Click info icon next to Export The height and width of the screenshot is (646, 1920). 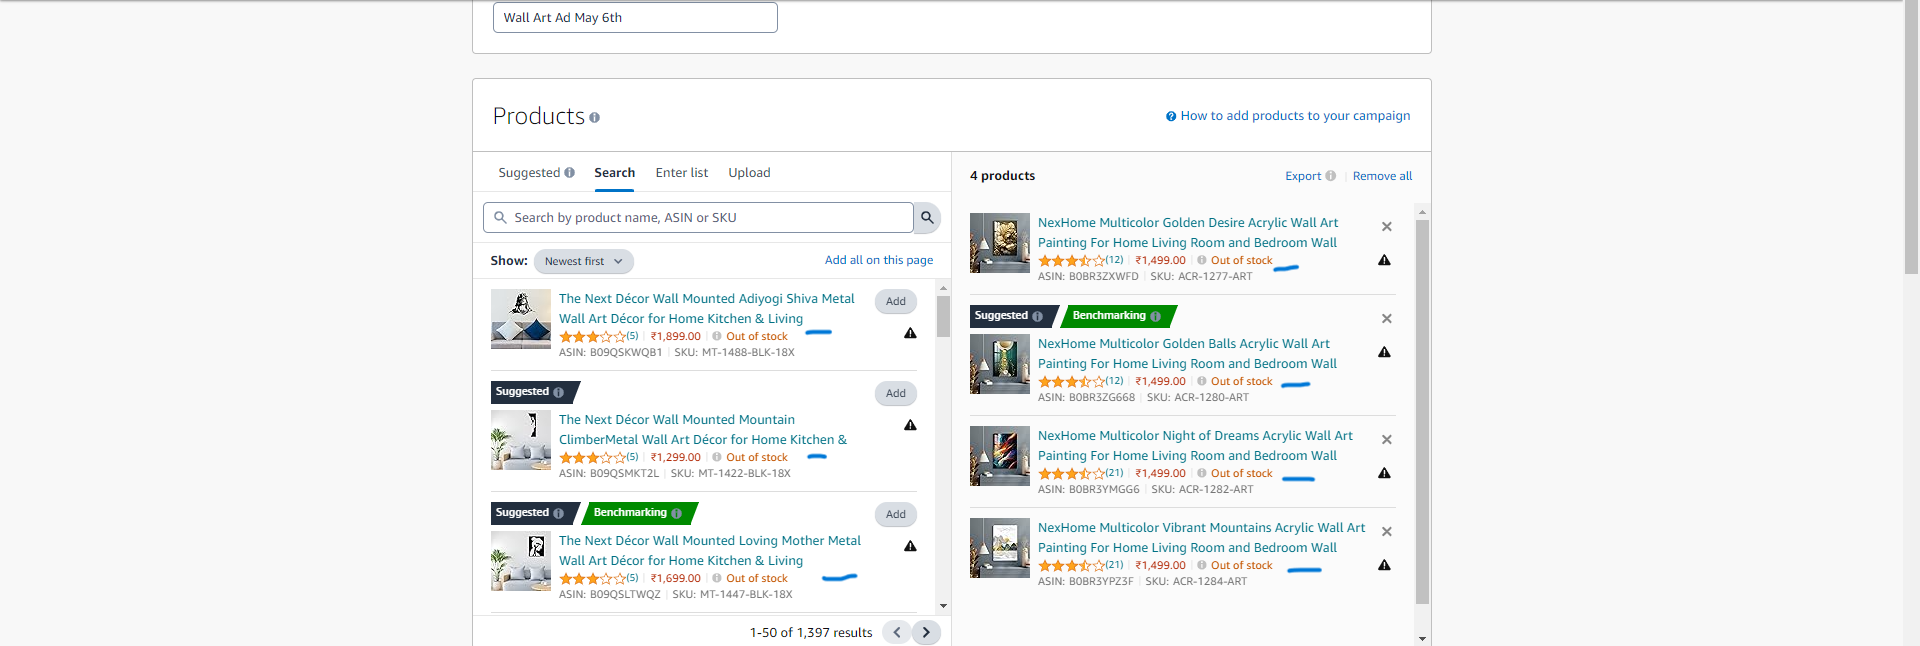[1330, 176]
